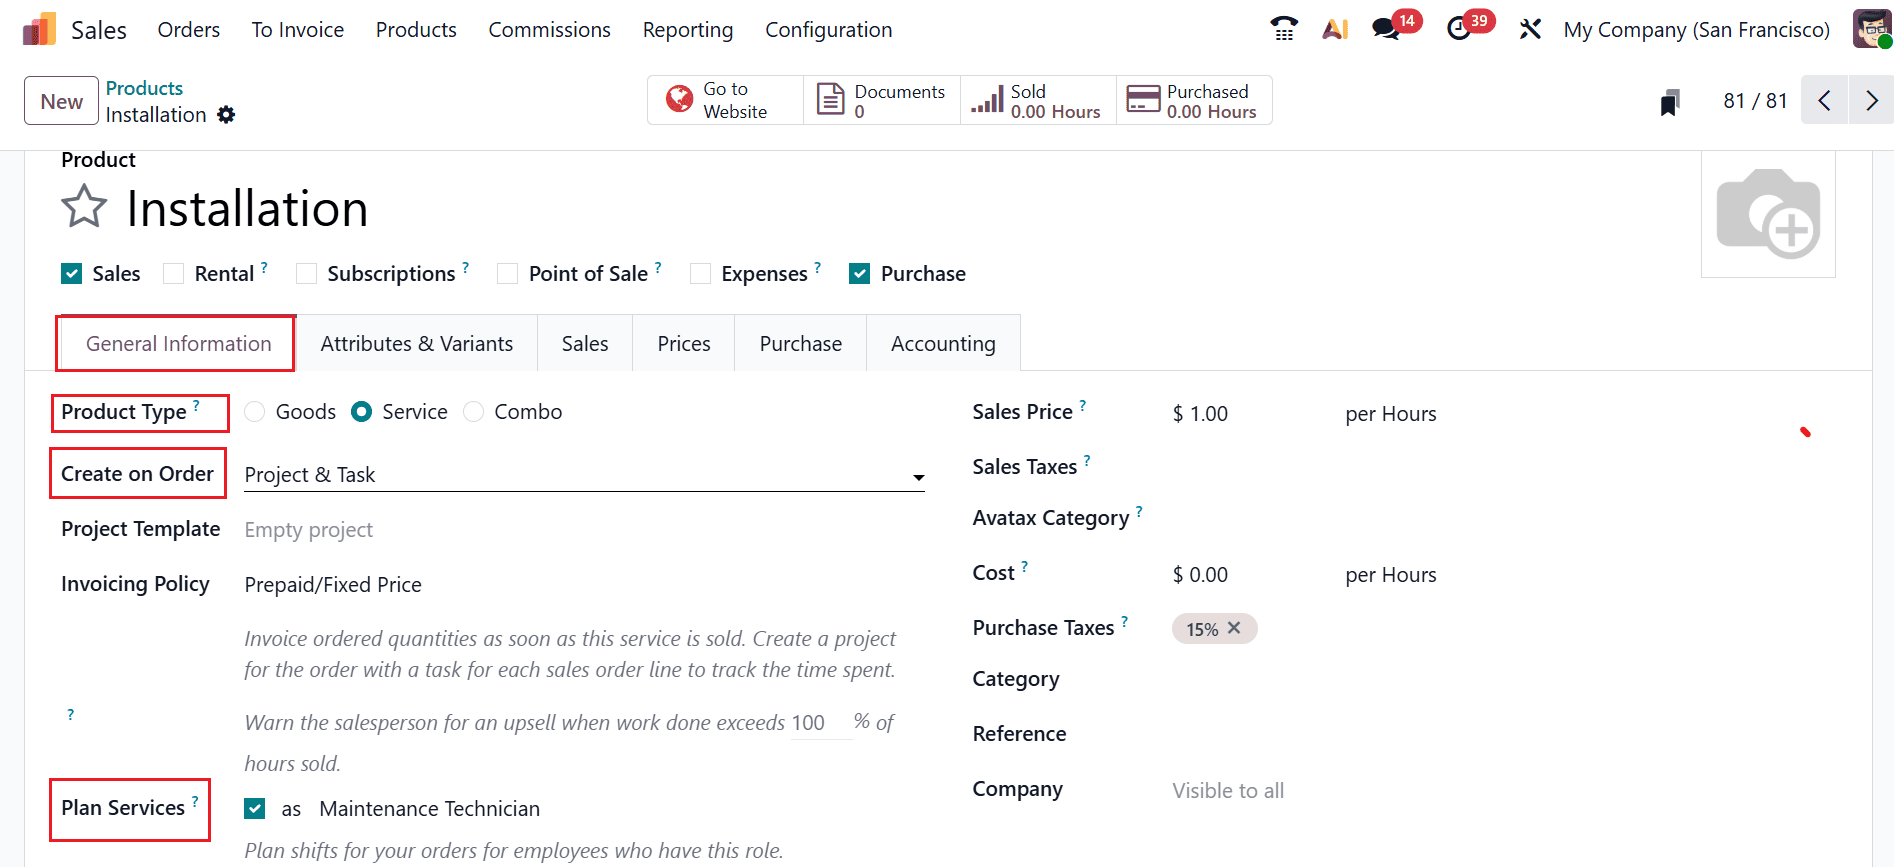Click the bookmark icon near record counter
Screen dimensions: 1894x867
pos(1670,102)
